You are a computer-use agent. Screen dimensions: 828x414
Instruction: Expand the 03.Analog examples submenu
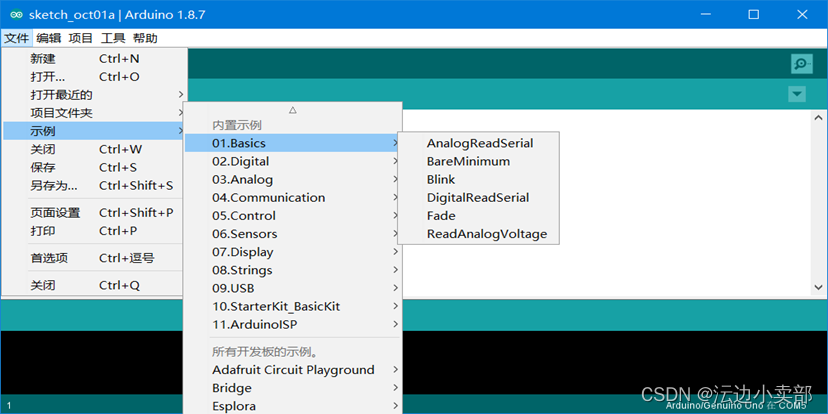pos(293,179)
